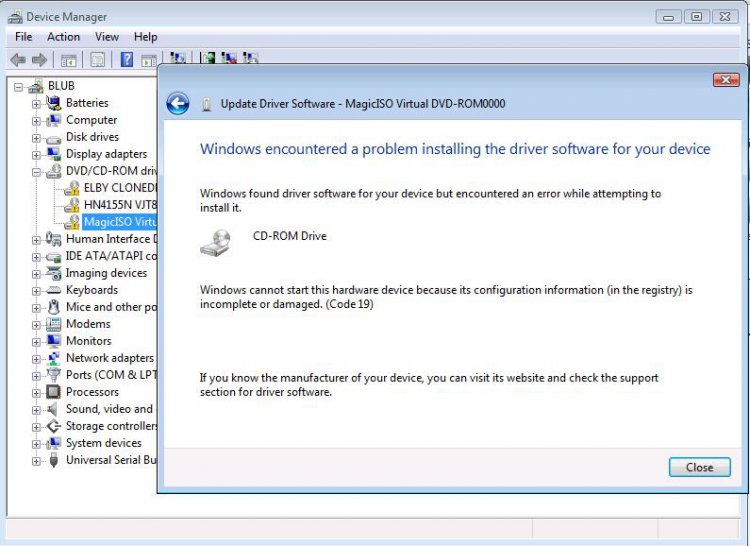Viewport: 750px width, 546px height.
Task: Click the Processors chip icon
Action: 54,392
